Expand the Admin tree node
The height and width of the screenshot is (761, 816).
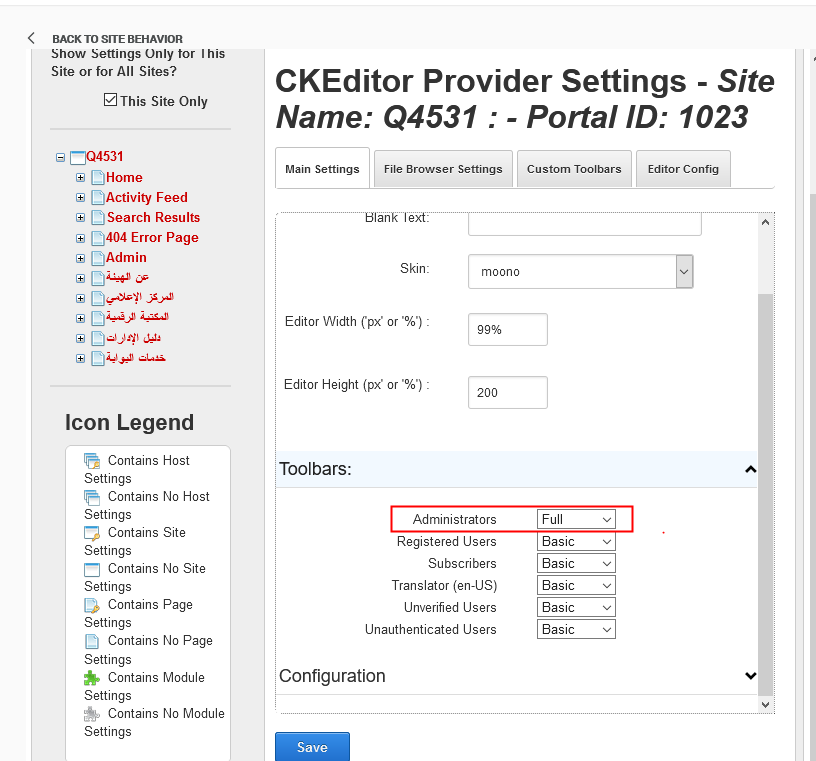[80, 258]
